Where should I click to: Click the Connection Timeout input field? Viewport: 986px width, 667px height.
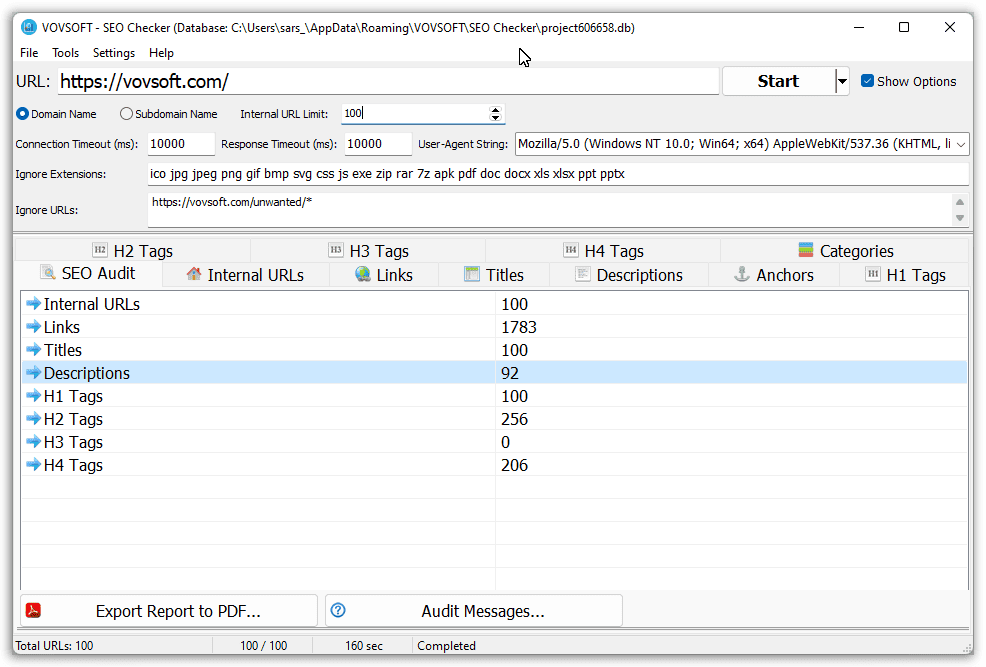point(181,144)
